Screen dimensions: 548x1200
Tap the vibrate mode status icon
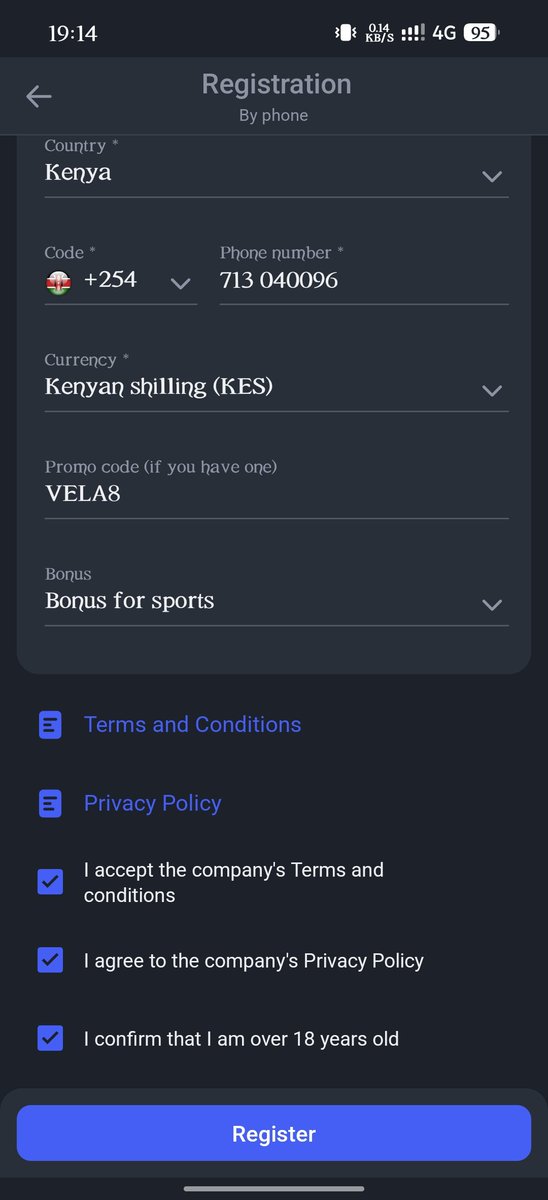coord(345,33)
